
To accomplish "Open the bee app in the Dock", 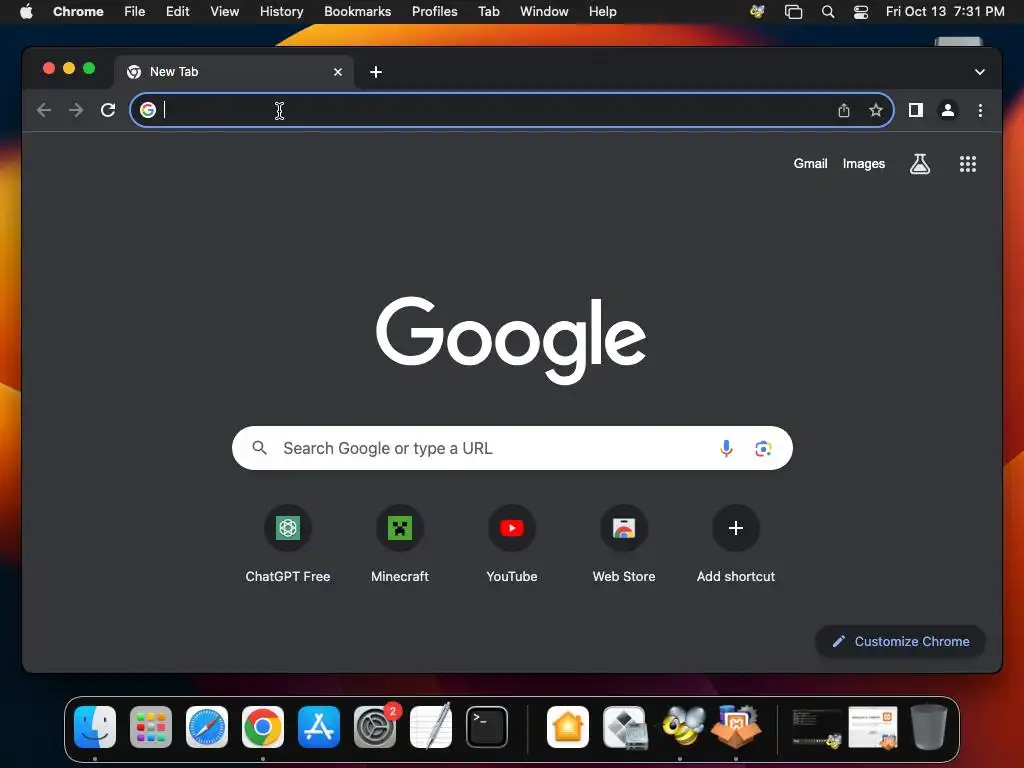I will point(682,727).
